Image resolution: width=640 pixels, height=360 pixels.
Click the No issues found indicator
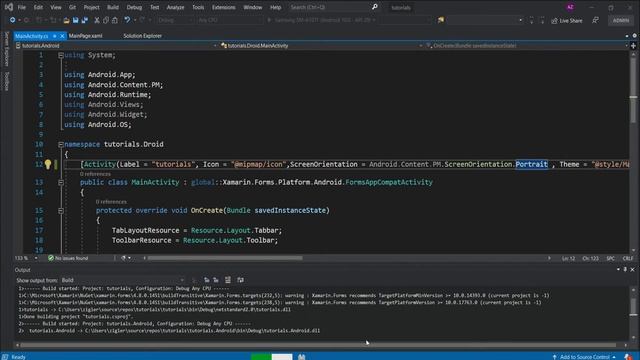[x=68, y=258]
